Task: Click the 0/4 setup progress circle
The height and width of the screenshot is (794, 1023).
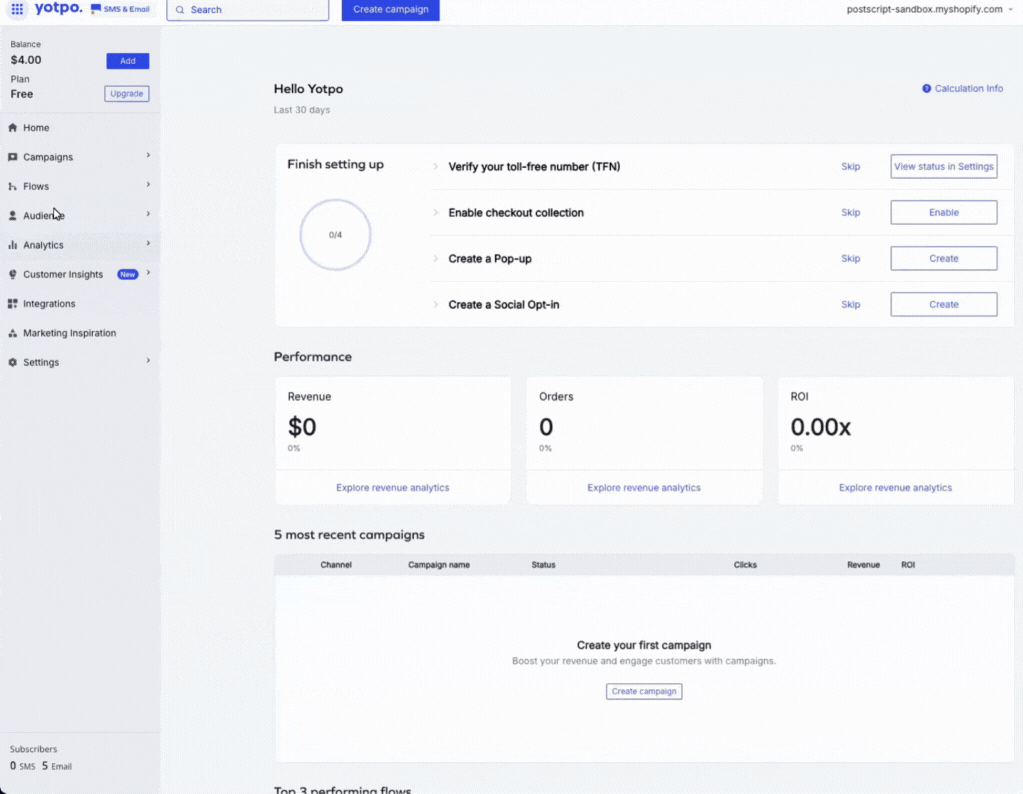Action: (x=335, y=235)
